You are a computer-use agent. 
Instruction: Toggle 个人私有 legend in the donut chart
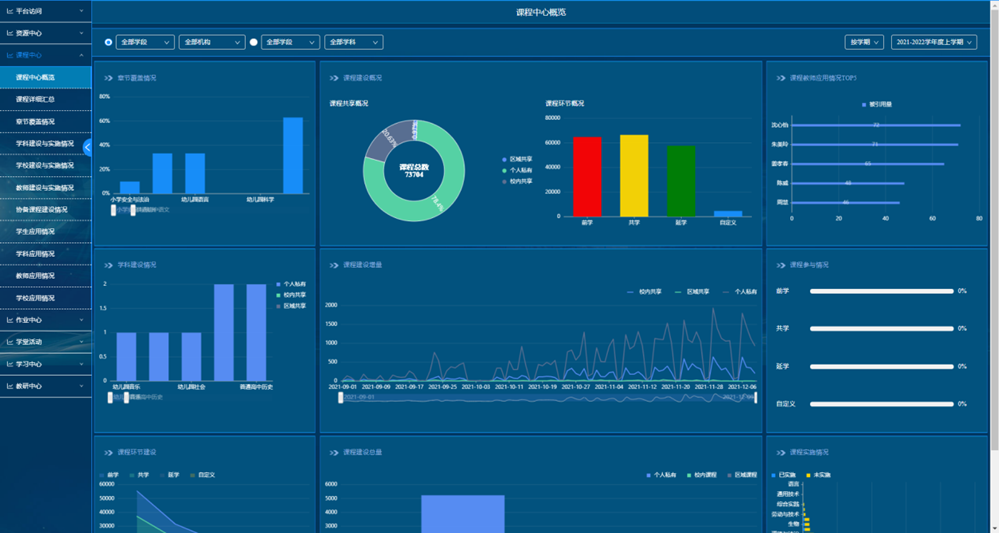pyautogui.click(x=517, y=171)
